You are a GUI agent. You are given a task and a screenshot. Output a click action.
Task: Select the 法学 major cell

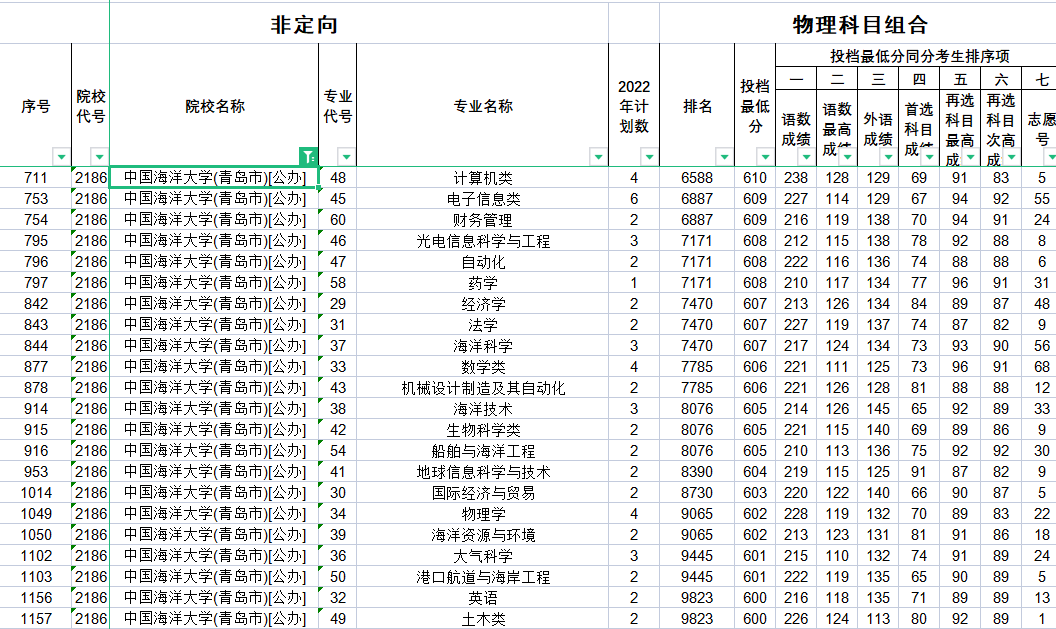[482, 325]
